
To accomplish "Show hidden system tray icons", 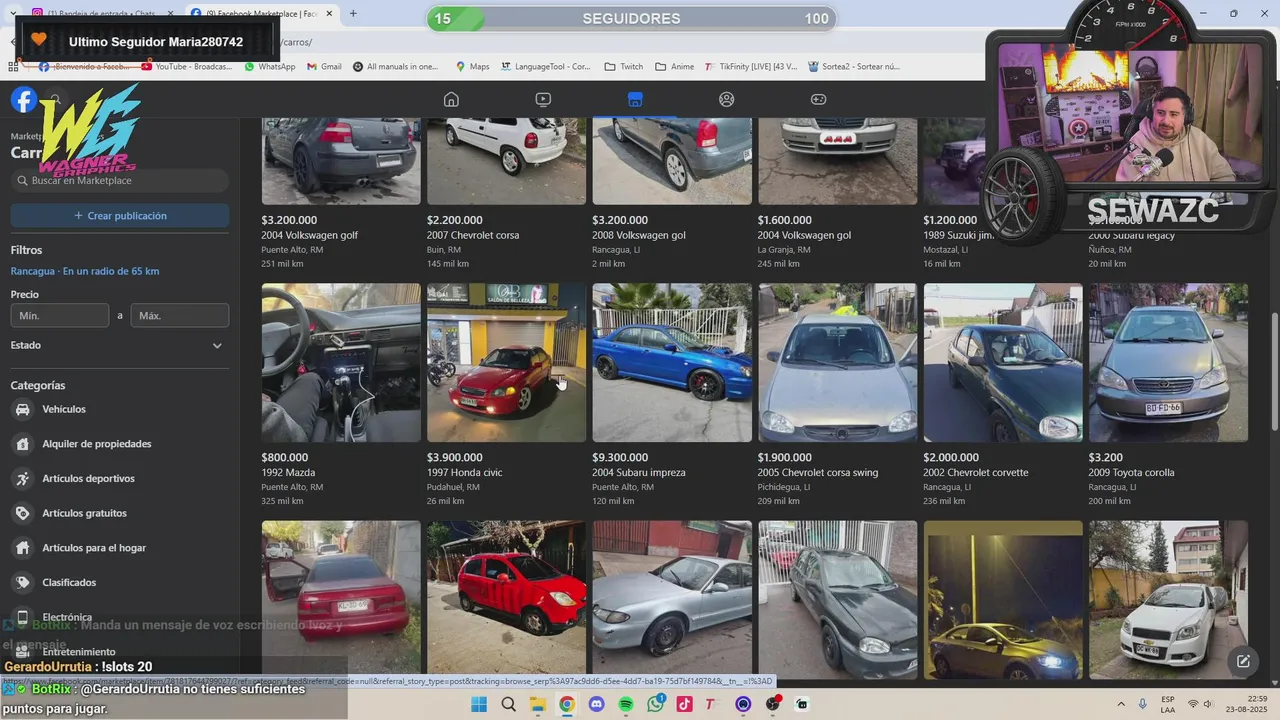I will 1120,704.
